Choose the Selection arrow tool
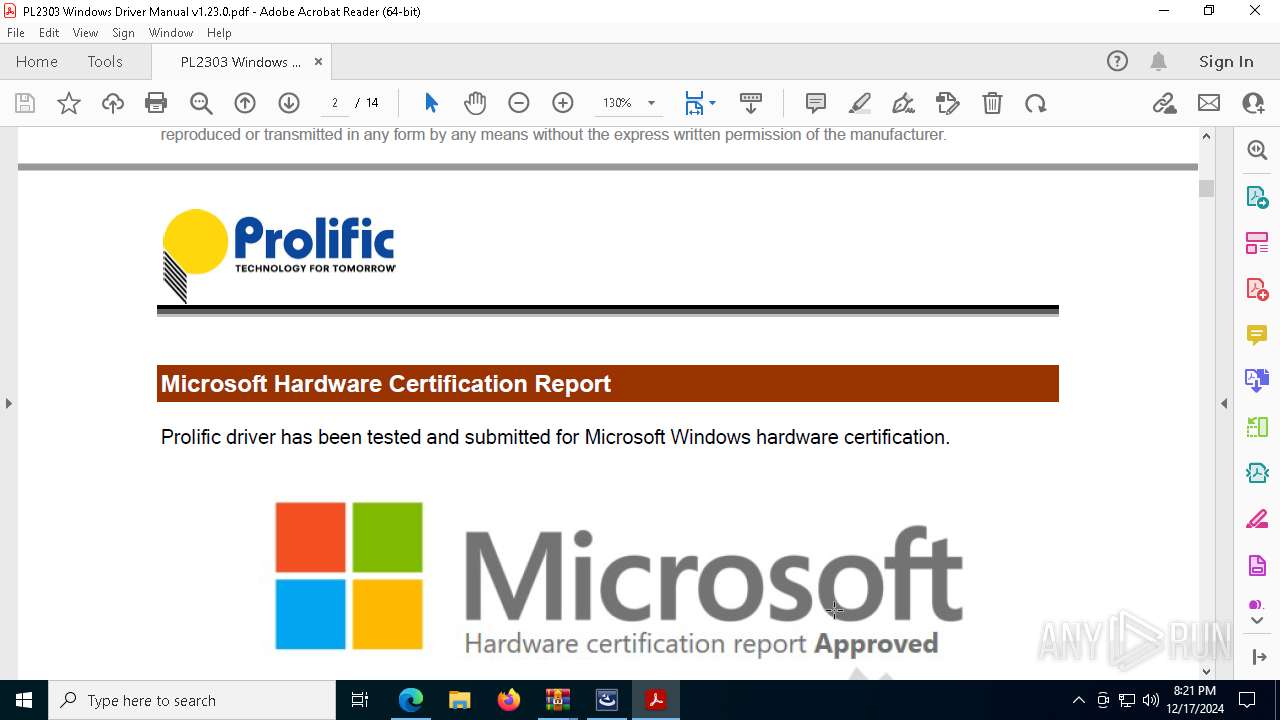Viewport: 1280px width, 720px height. click(x=431, y=103)
